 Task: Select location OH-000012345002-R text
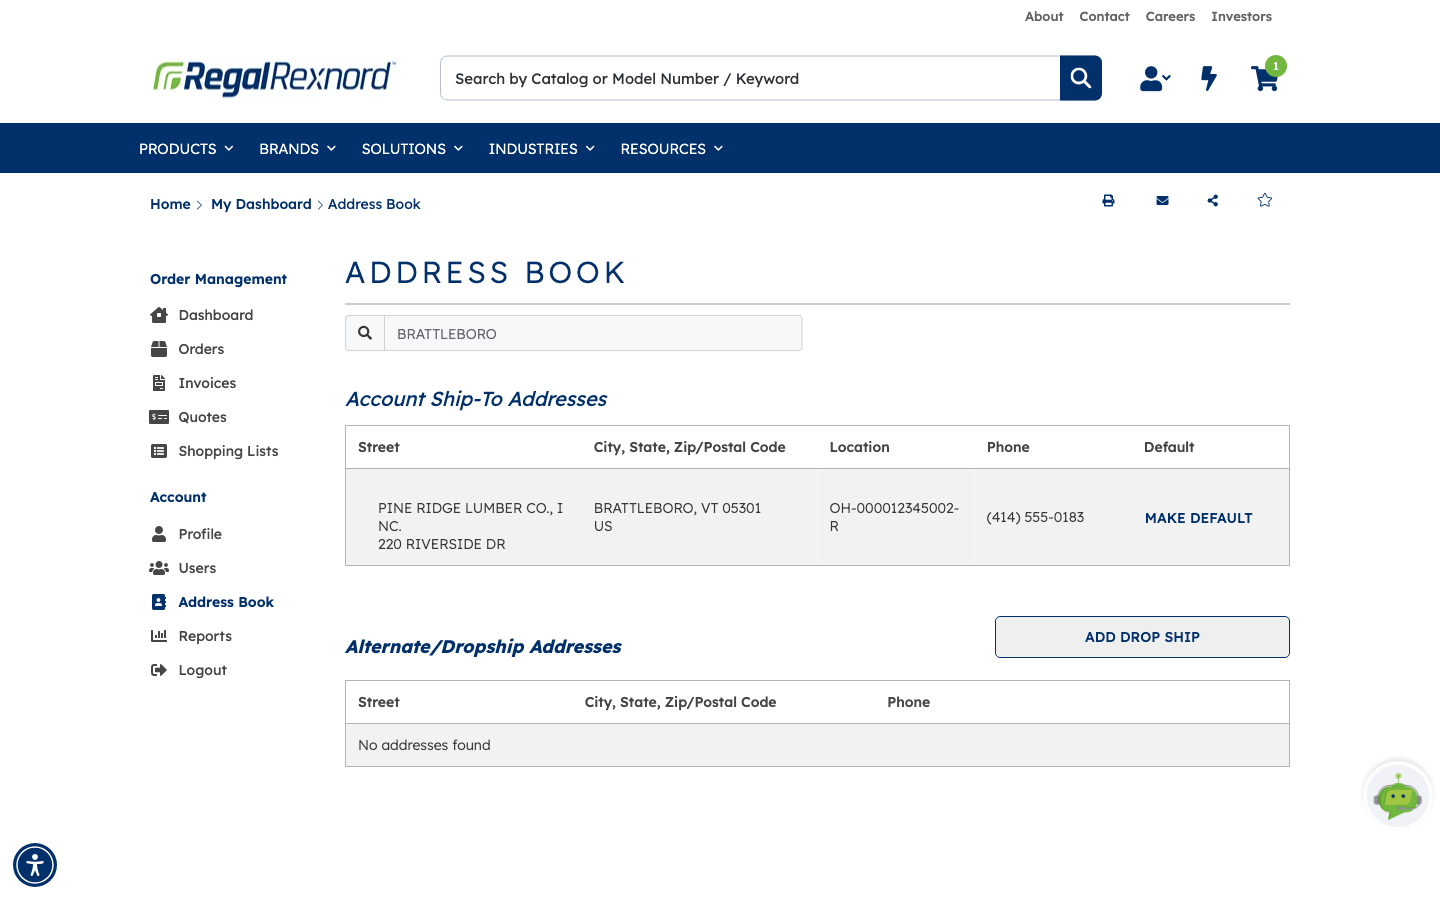click(894, 517)
